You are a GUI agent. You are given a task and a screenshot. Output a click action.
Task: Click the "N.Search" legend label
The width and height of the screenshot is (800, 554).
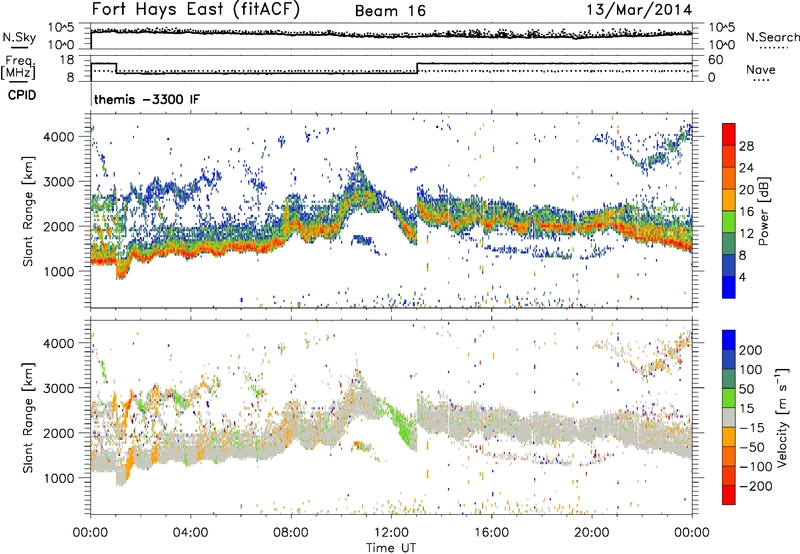pos(772,37)
